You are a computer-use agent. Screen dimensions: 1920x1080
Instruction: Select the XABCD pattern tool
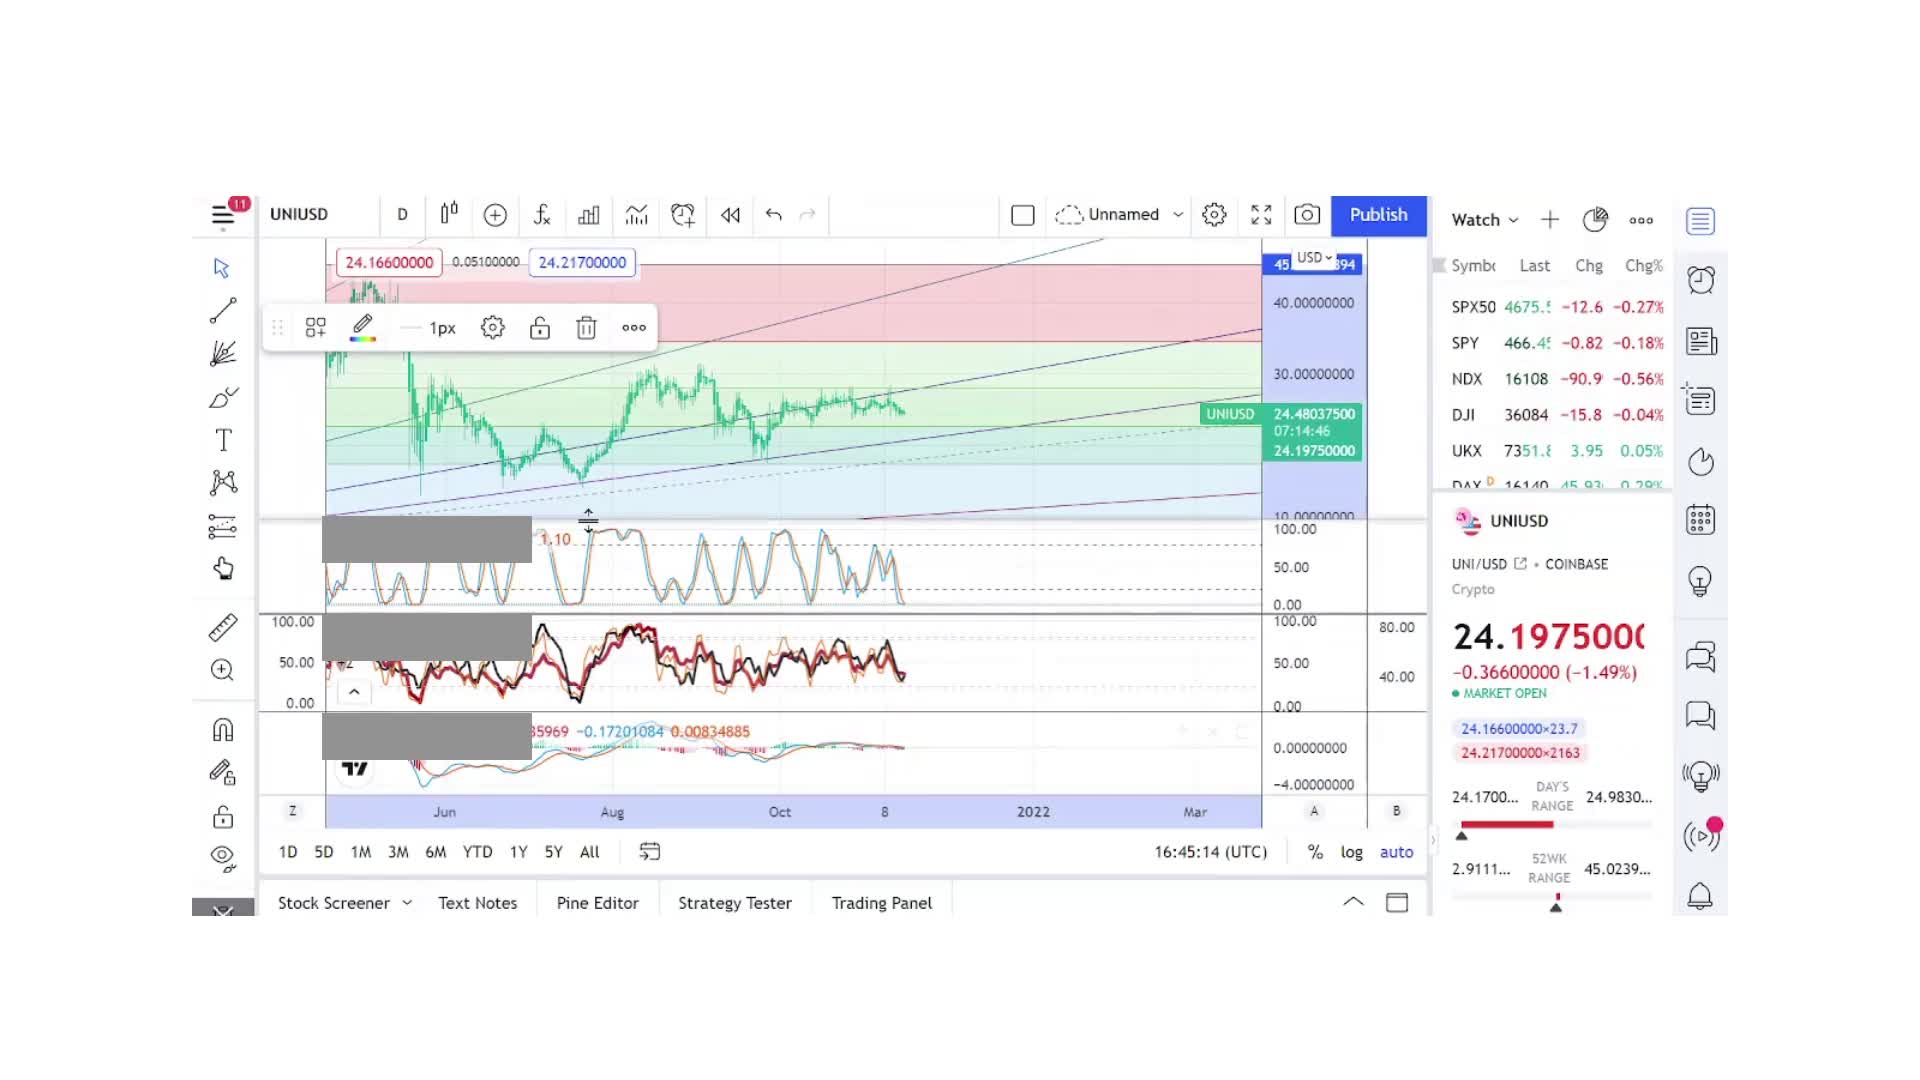point(222,483)
